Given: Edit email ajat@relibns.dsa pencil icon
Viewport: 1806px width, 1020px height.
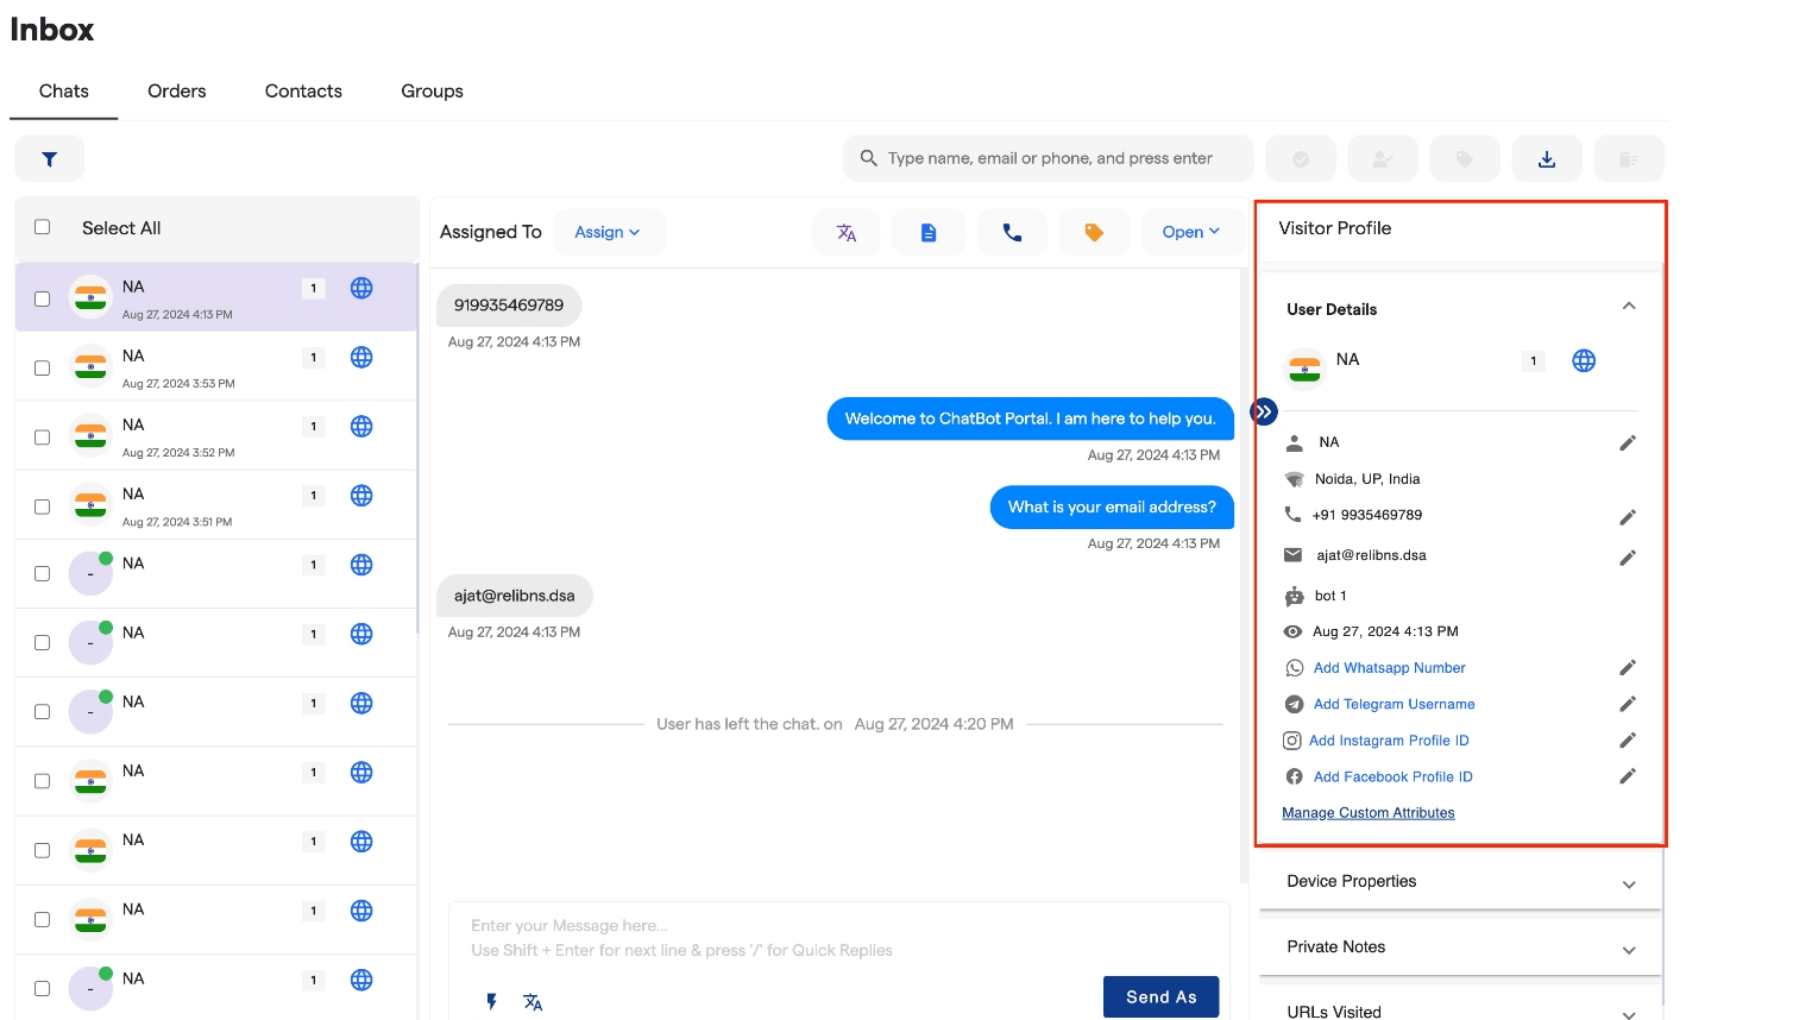Looking at the screenshot, I should click(1627, 557).
